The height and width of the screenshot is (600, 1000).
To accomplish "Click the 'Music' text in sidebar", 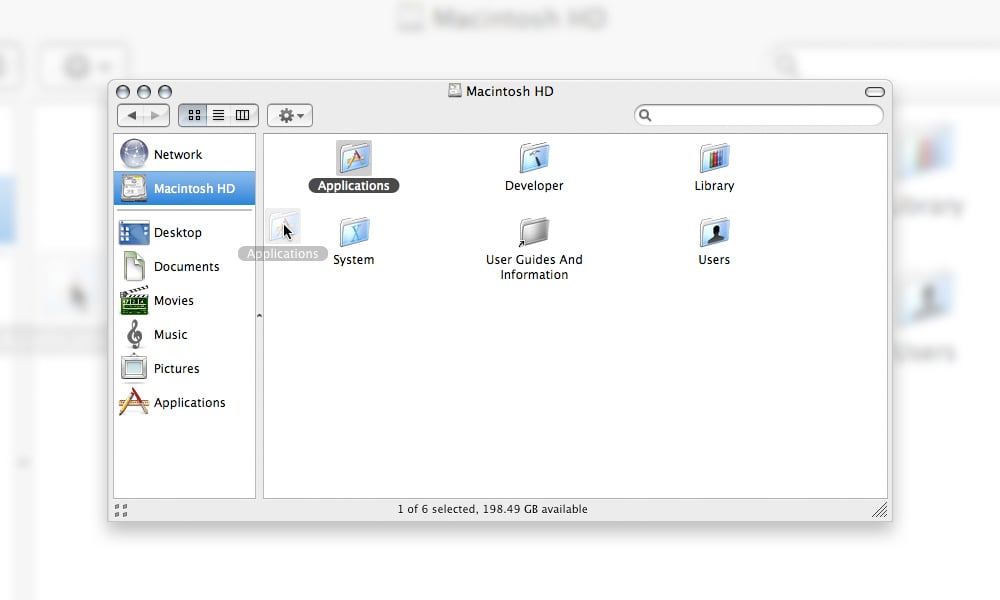I will click(170, 335).
